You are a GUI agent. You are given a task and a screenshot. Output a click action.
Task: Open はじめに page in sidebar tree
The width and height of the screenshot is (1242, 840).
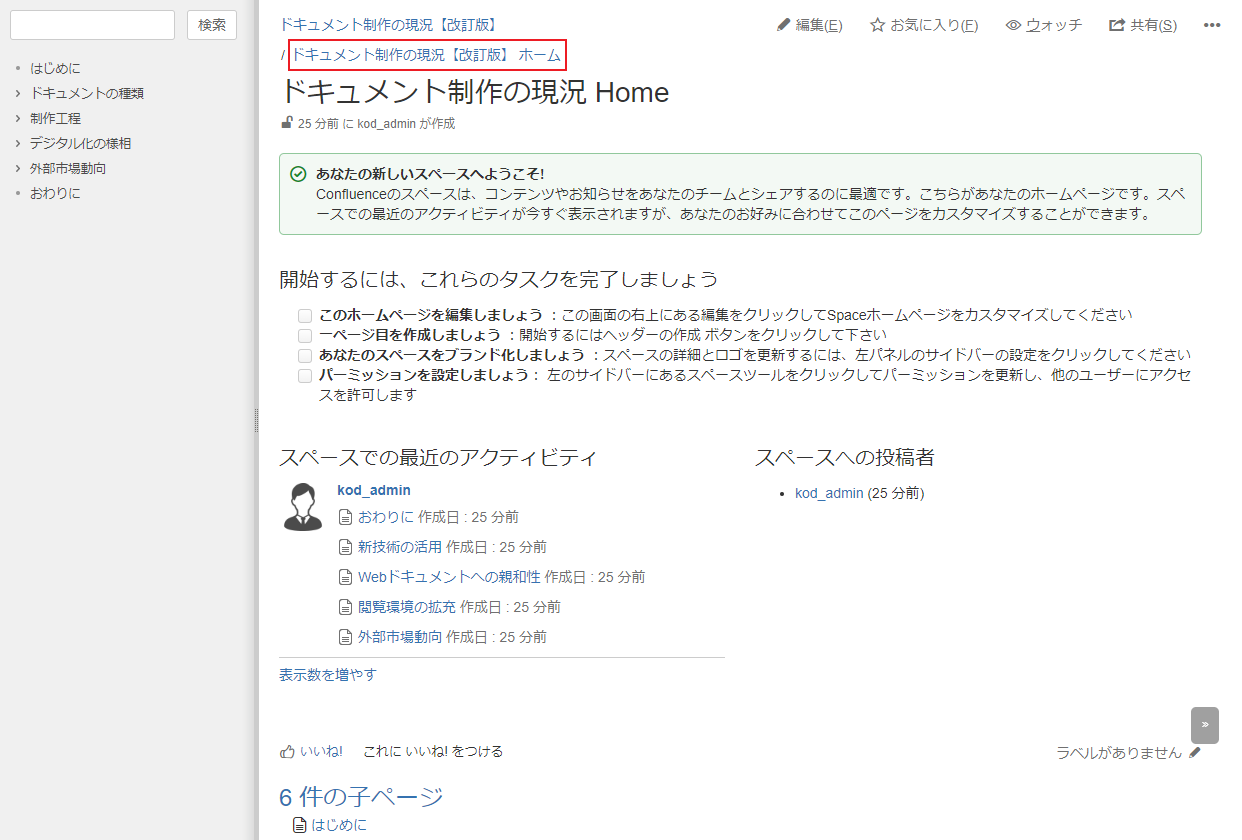[55, 68]
